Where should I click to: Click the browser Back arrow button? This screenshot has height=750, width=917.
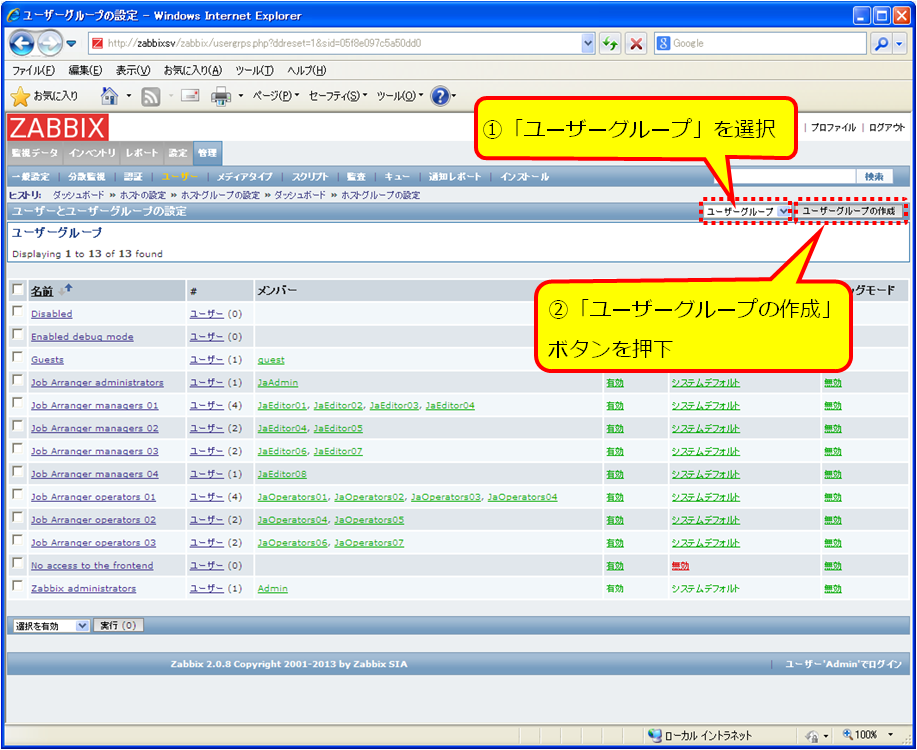coord(22,43)
